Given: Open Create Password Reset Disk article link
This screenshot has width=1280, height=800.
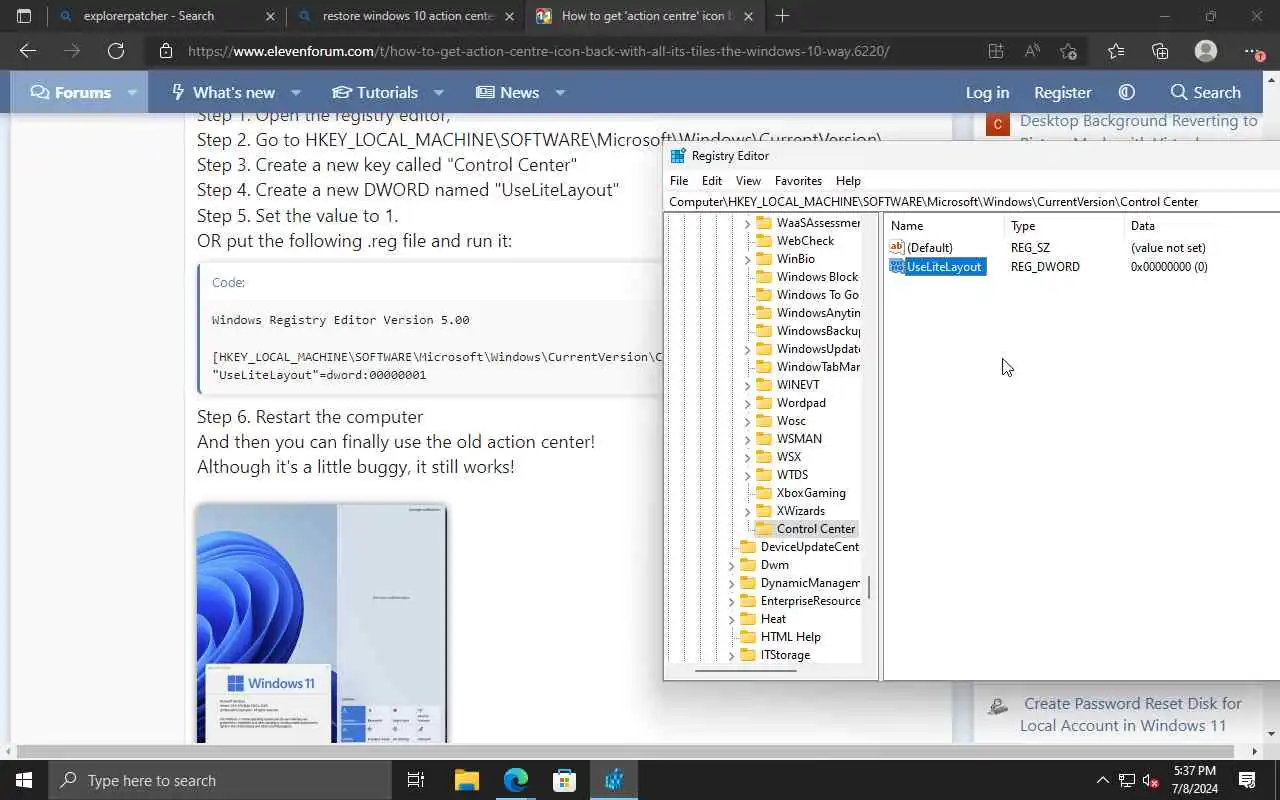Looking at the screenshot, I should (x=1131, y=714).
